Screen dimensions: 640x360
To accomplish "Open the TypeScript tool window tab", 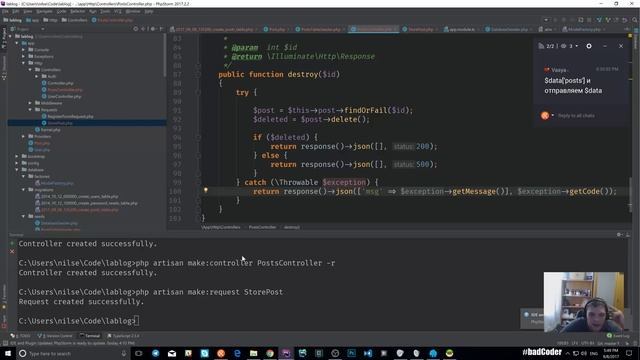I will pyautogui.click(x=123, y=336).
